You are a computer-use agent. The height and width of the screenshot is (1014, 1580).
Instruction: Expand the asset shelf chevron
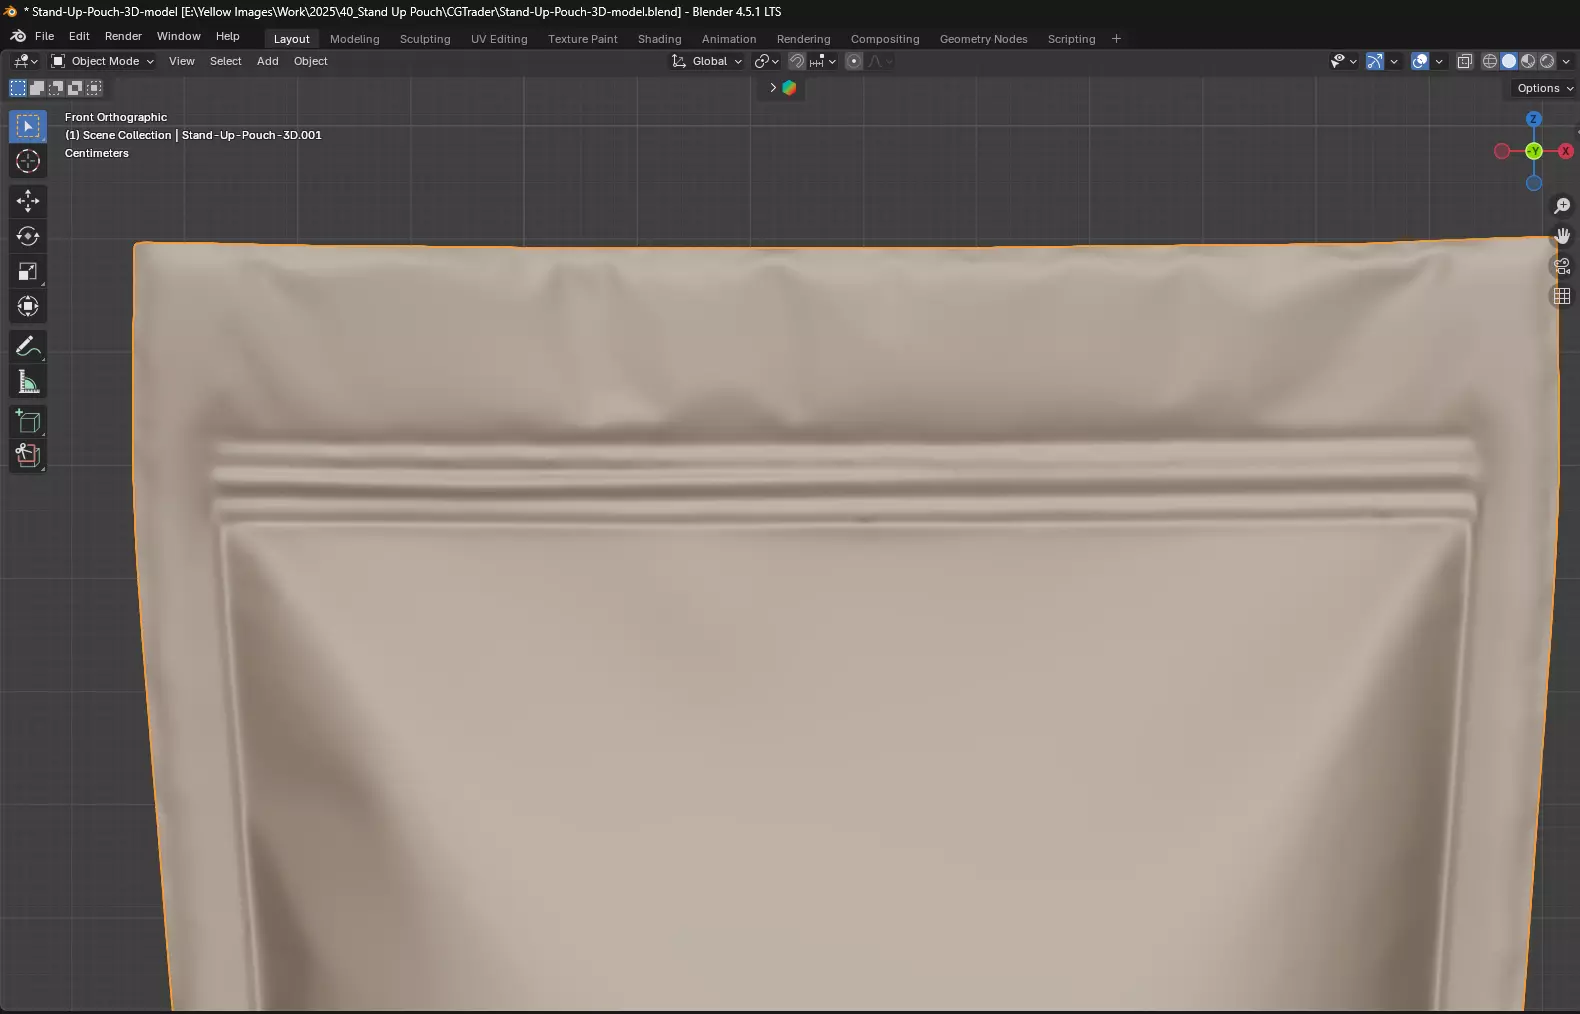(x=773, y=88)
